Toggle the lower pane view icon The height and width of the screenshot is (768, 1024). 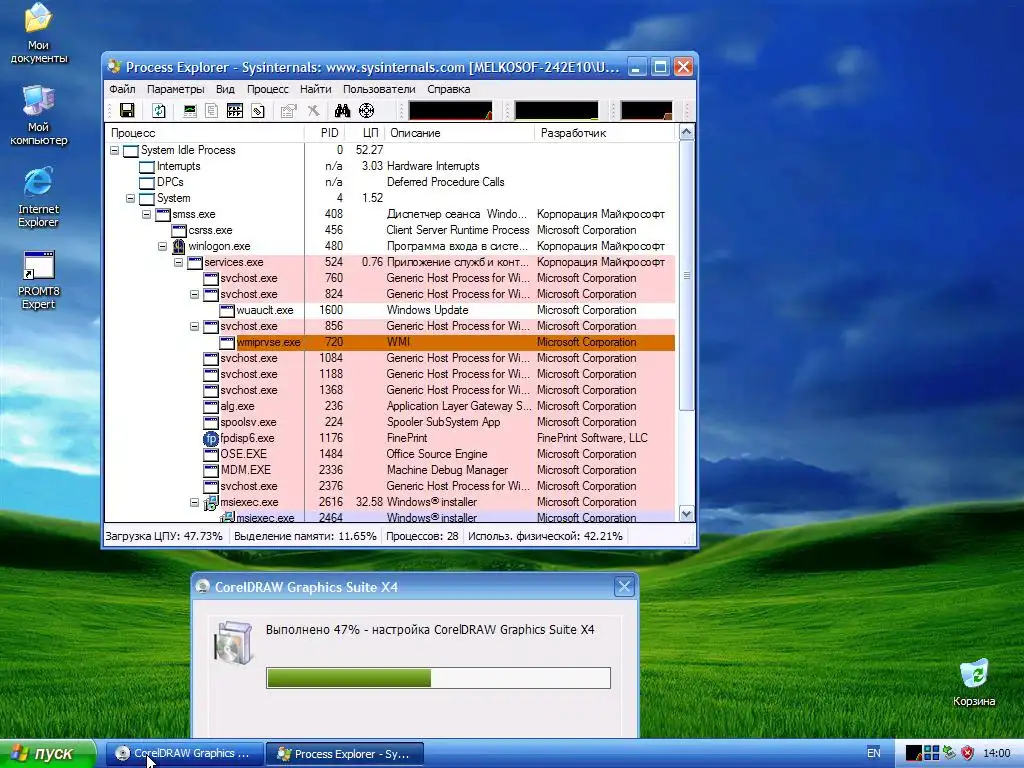[234, 110]
